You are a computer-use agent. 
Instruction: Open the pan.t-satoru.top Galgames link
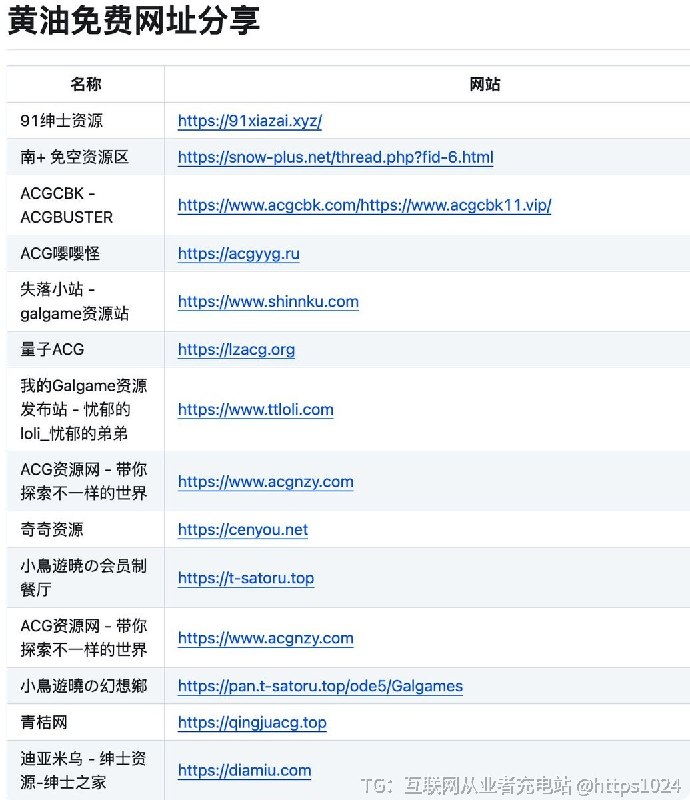click(x=320, y=686)
